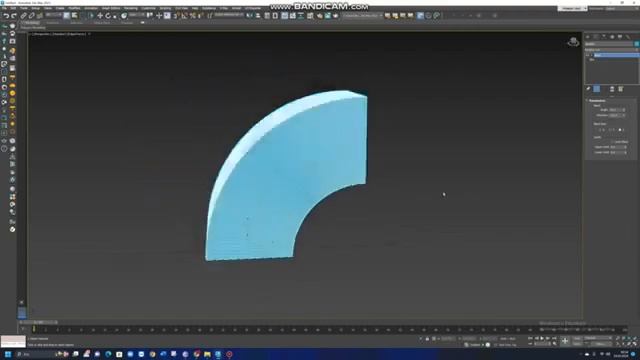Open the Windows Start menu

tap(8, 354)
